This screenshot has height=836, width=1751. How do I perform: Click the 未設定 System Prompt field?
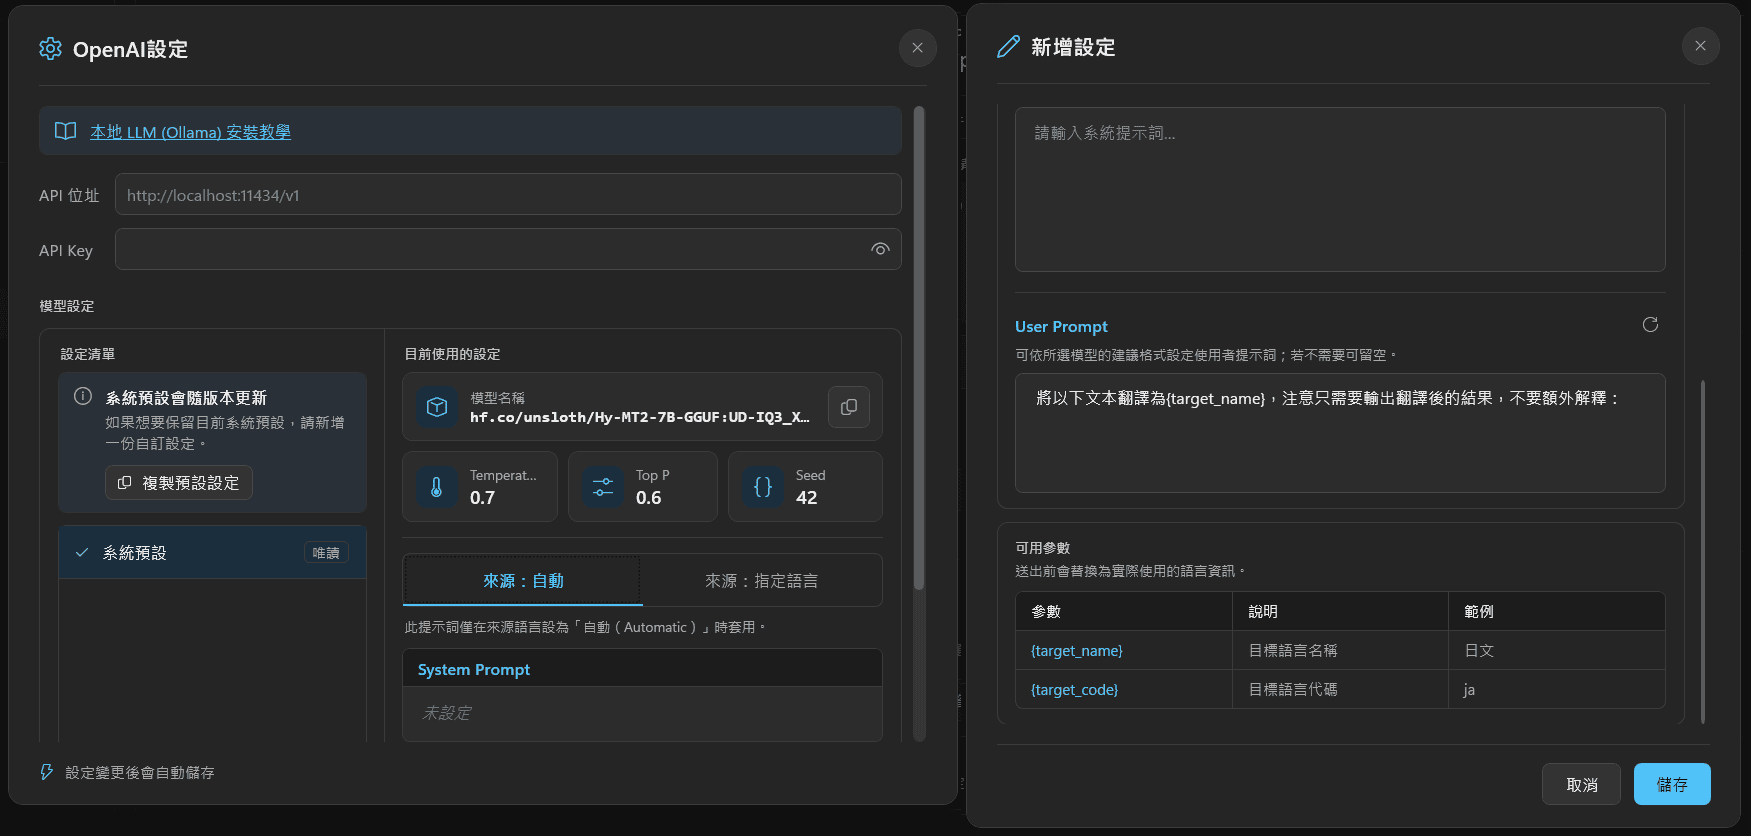[642, 713]
